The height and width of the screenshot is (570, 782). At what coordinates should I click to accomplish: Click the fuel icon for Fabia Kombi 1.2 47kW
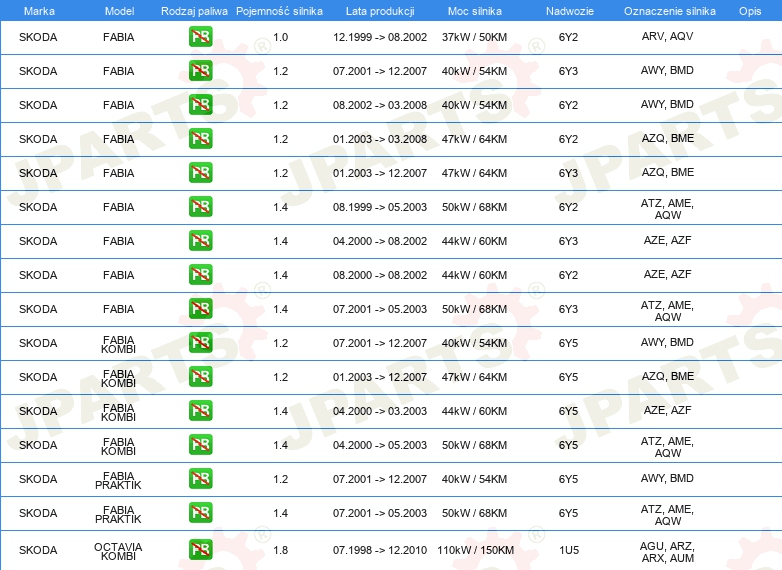point(200,377)
